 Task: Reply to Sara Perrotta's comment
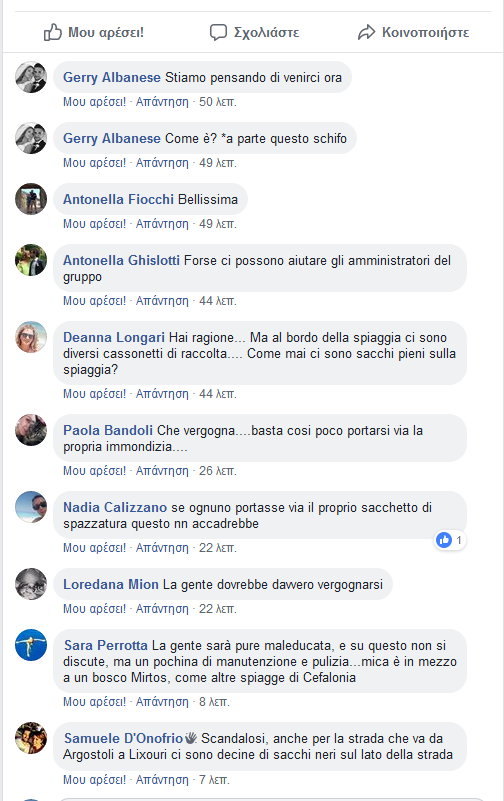(162, 702)
